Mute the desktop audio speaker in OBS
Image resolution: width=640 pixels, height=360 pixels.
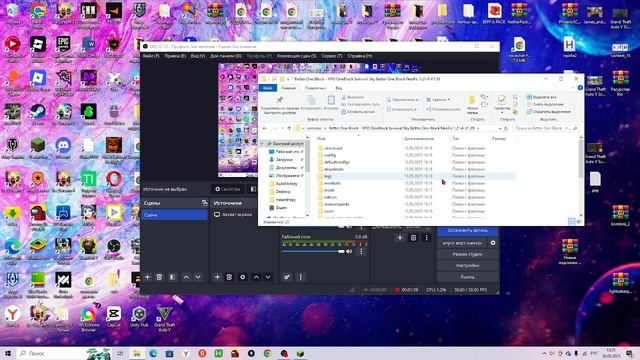click(x=349, y=251)
